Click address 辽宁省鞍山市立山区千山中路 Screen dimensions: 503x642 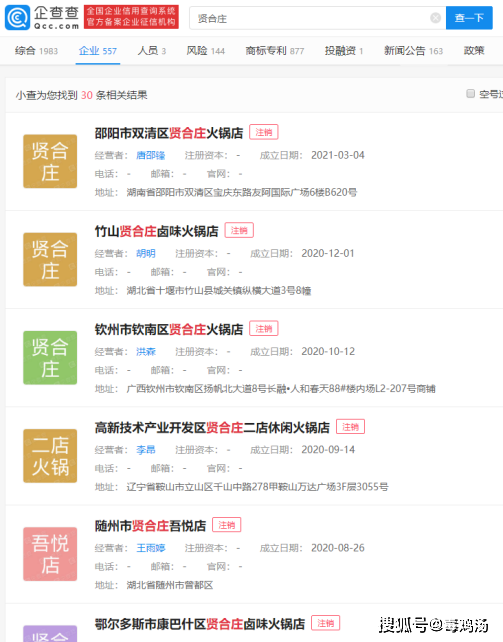[257, 487]
